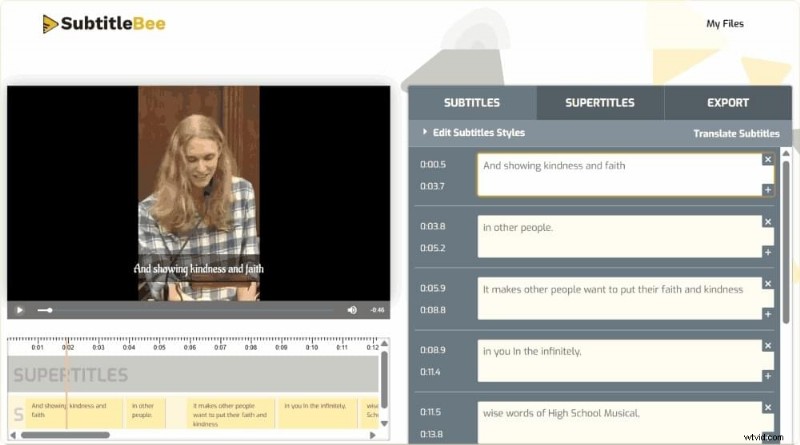800x445 pixels.
Task: Insert subtitle after "in other people." entry
Action: 768,252
